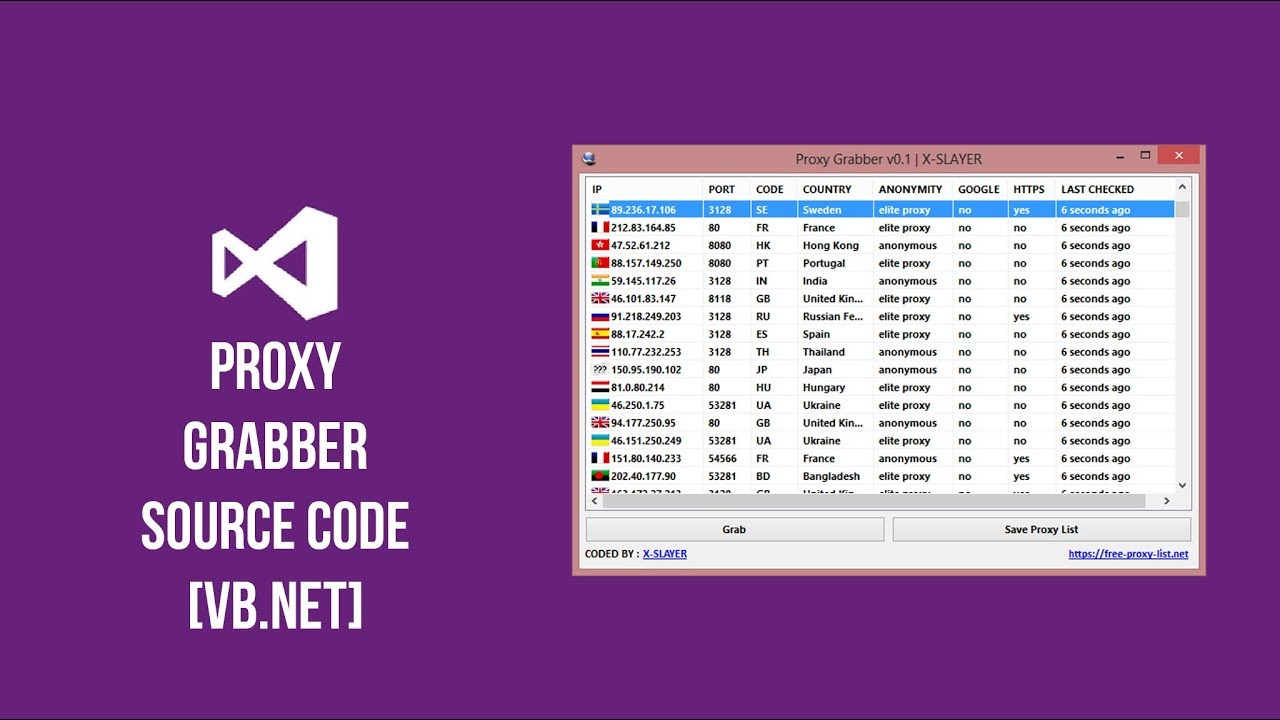The width and height of the screenshot is (1280, 720).
Task: Select proxy row 46.151.250.249
Action: [881, 441]
